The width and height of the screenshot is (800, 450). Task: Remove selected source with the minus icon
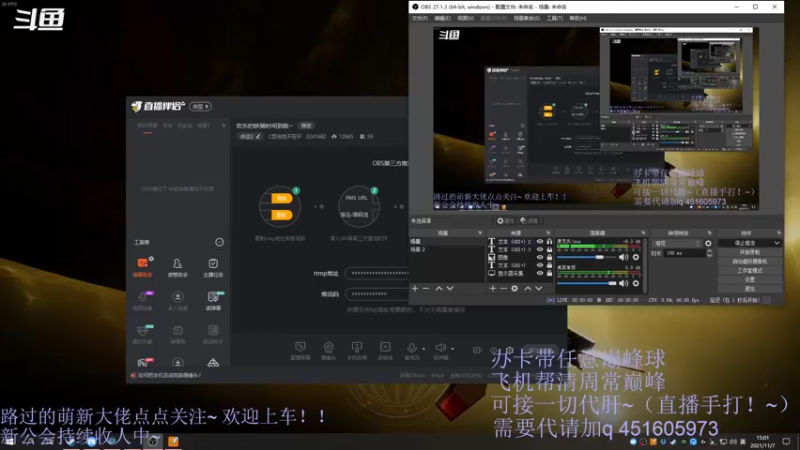pyautogui.click(x=503, y=288)
